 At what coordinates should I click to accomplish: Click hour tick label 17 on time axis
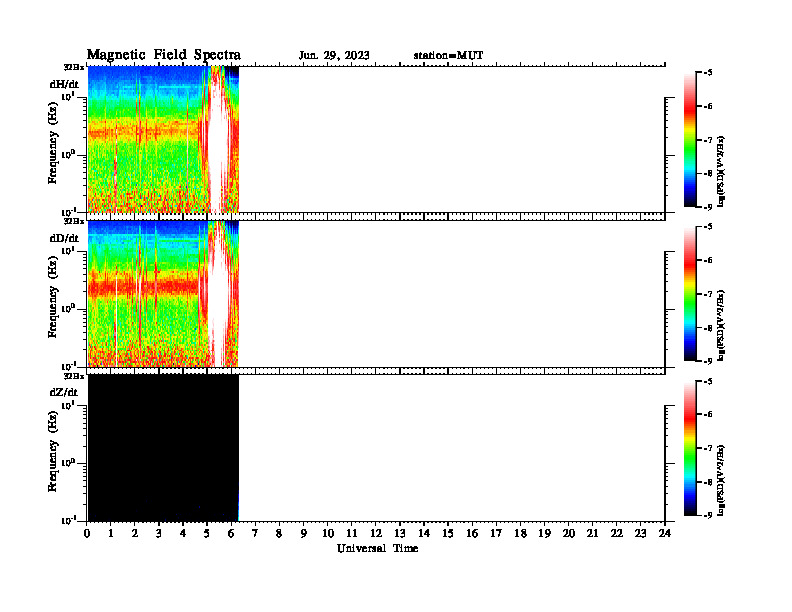pos(497,533)
